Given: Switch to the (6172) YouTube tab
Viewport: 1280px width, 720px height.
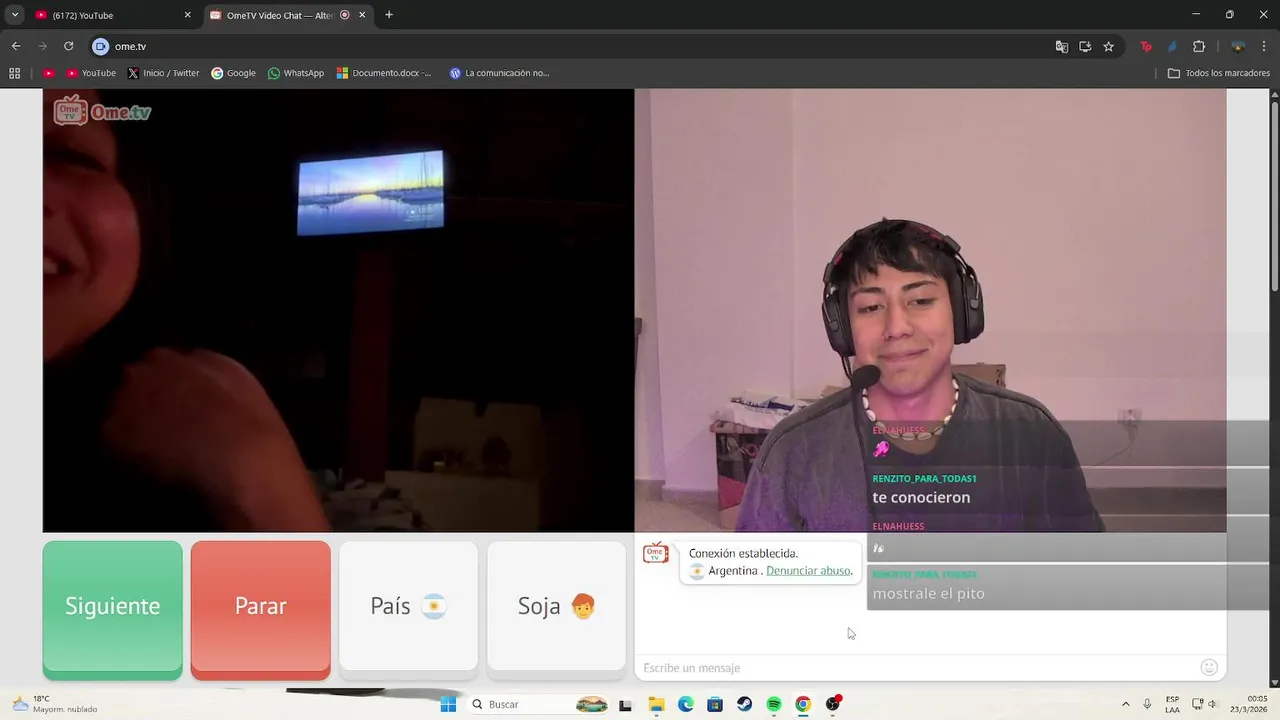Looking at the screenshot, I should pyautogui.click(x=113, y=15).
